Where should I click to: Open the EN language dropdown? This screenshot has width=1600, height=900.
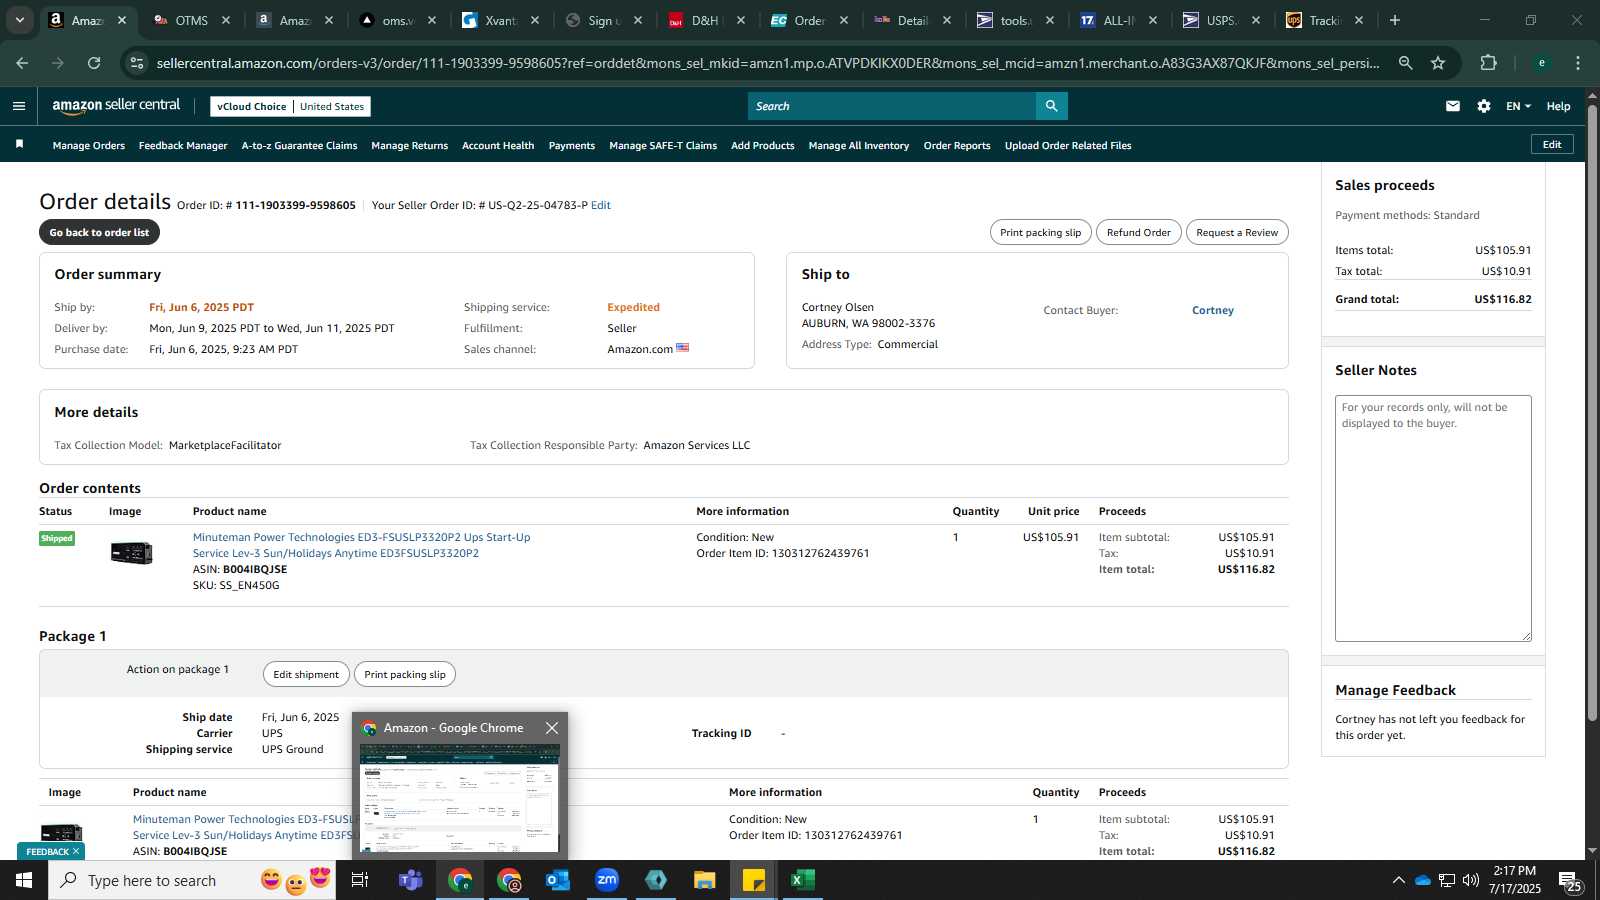[1518, 106]
